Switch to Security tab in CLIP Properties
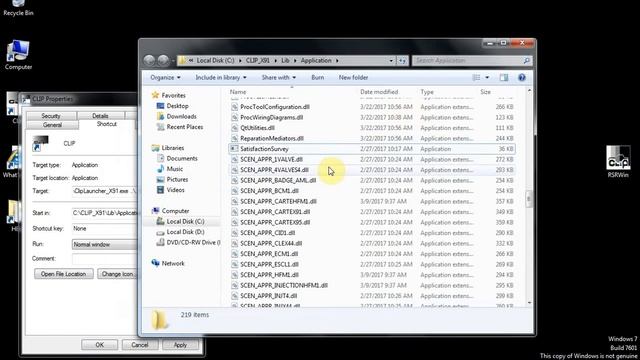 point(51,116)
